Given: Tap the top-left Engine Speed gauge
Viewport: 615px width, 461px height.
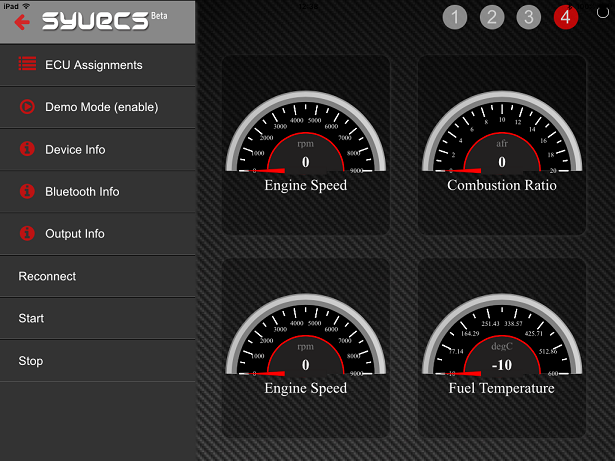Looking at the screenshot, I should tap(305, 145).
